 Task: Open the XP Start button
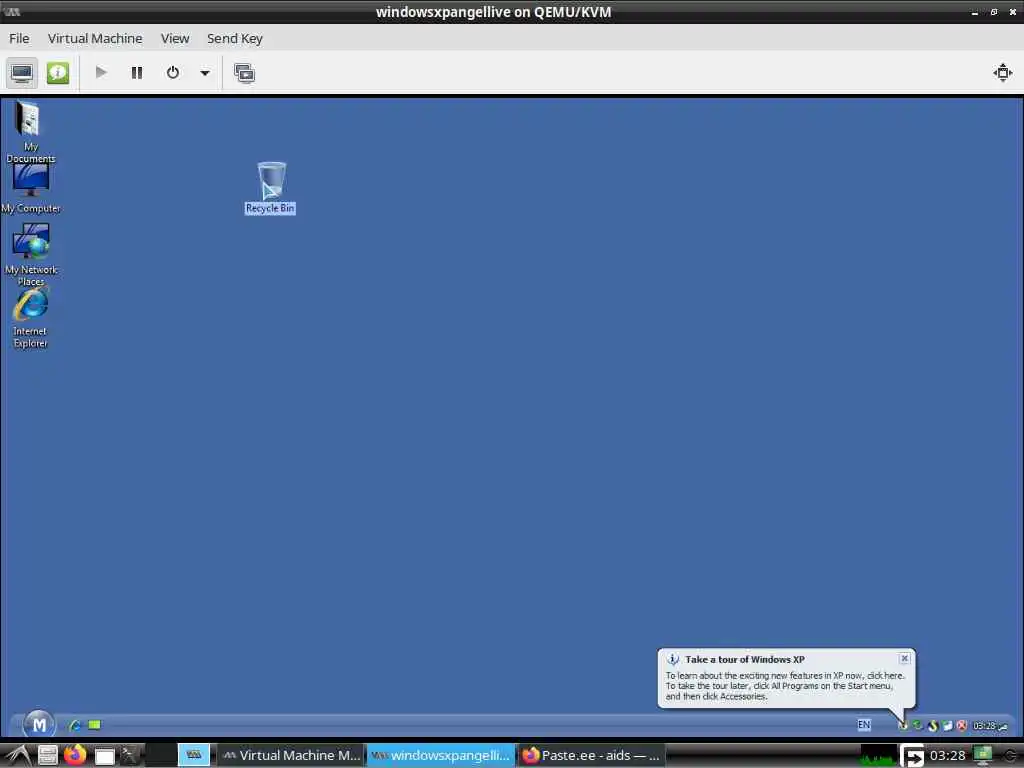pyautogui.click(x=39, y=724)
